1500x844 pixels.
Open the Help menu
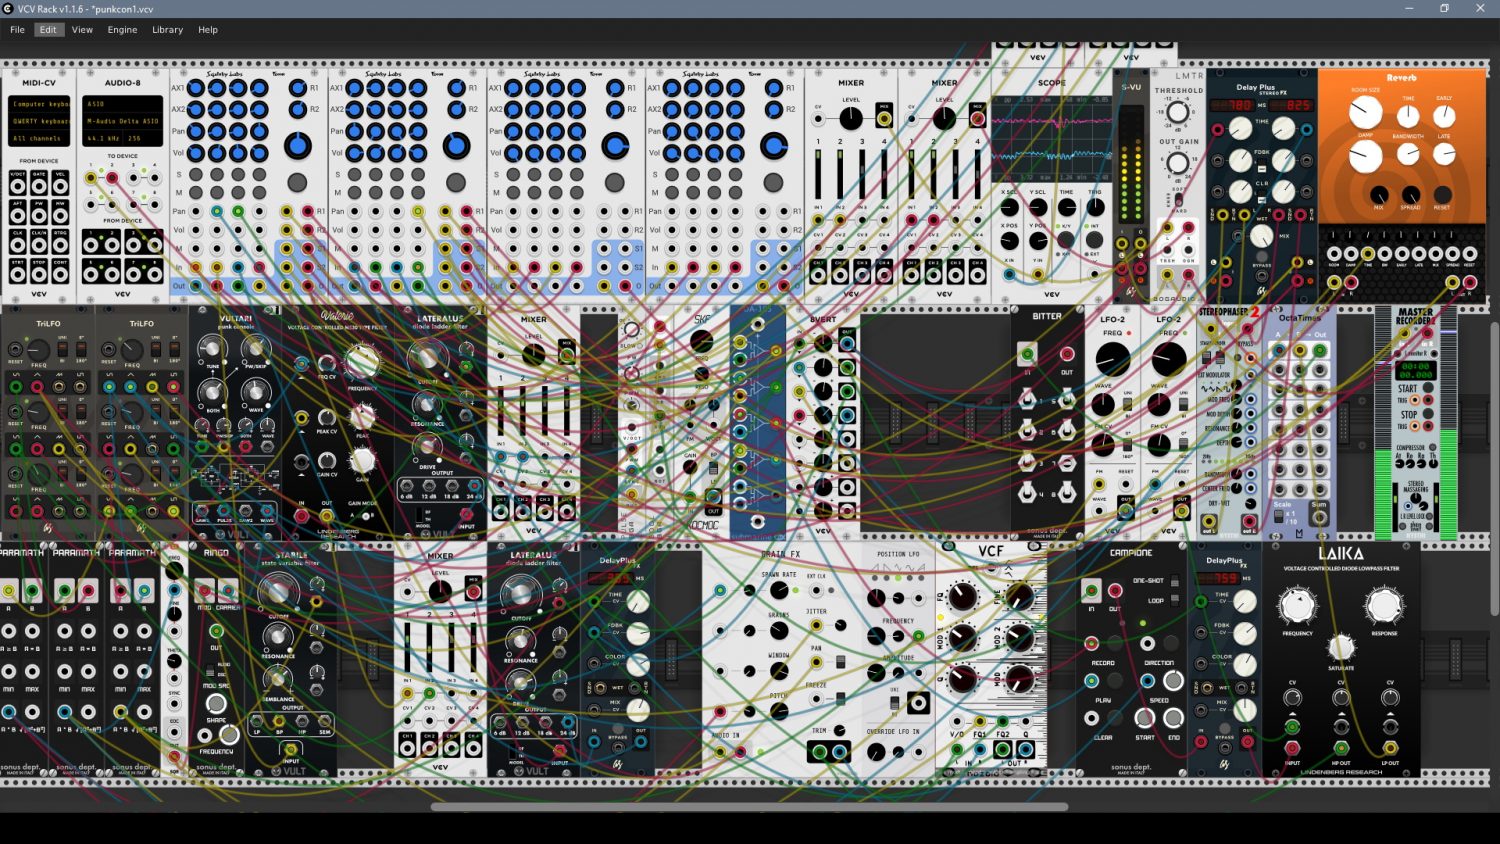(208, 30)
